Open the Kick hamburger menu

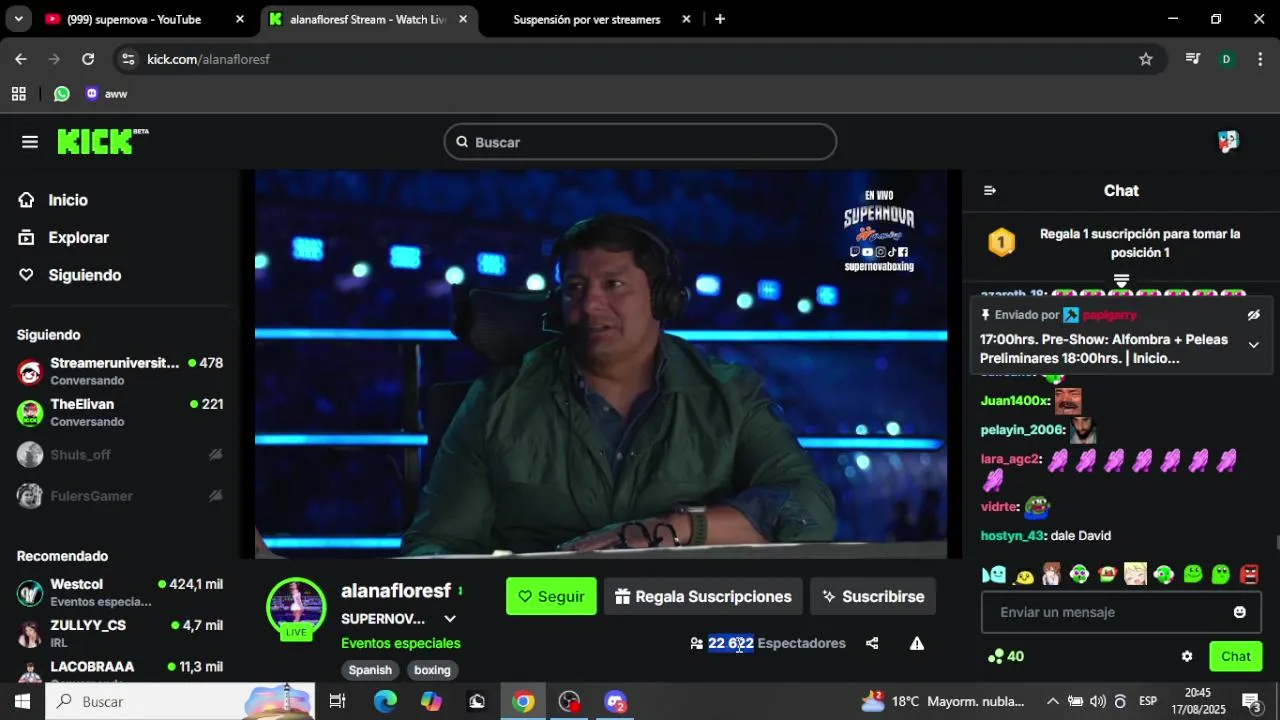30,142
